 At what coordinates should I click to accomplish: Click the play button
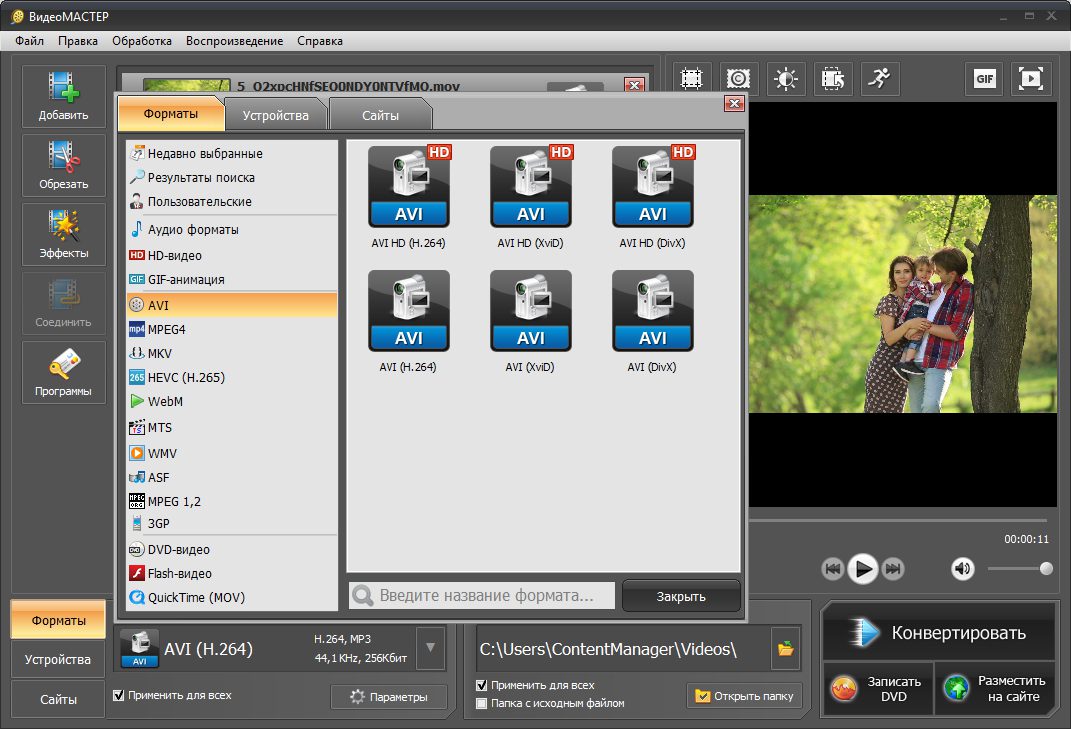[x=863, y=568]
